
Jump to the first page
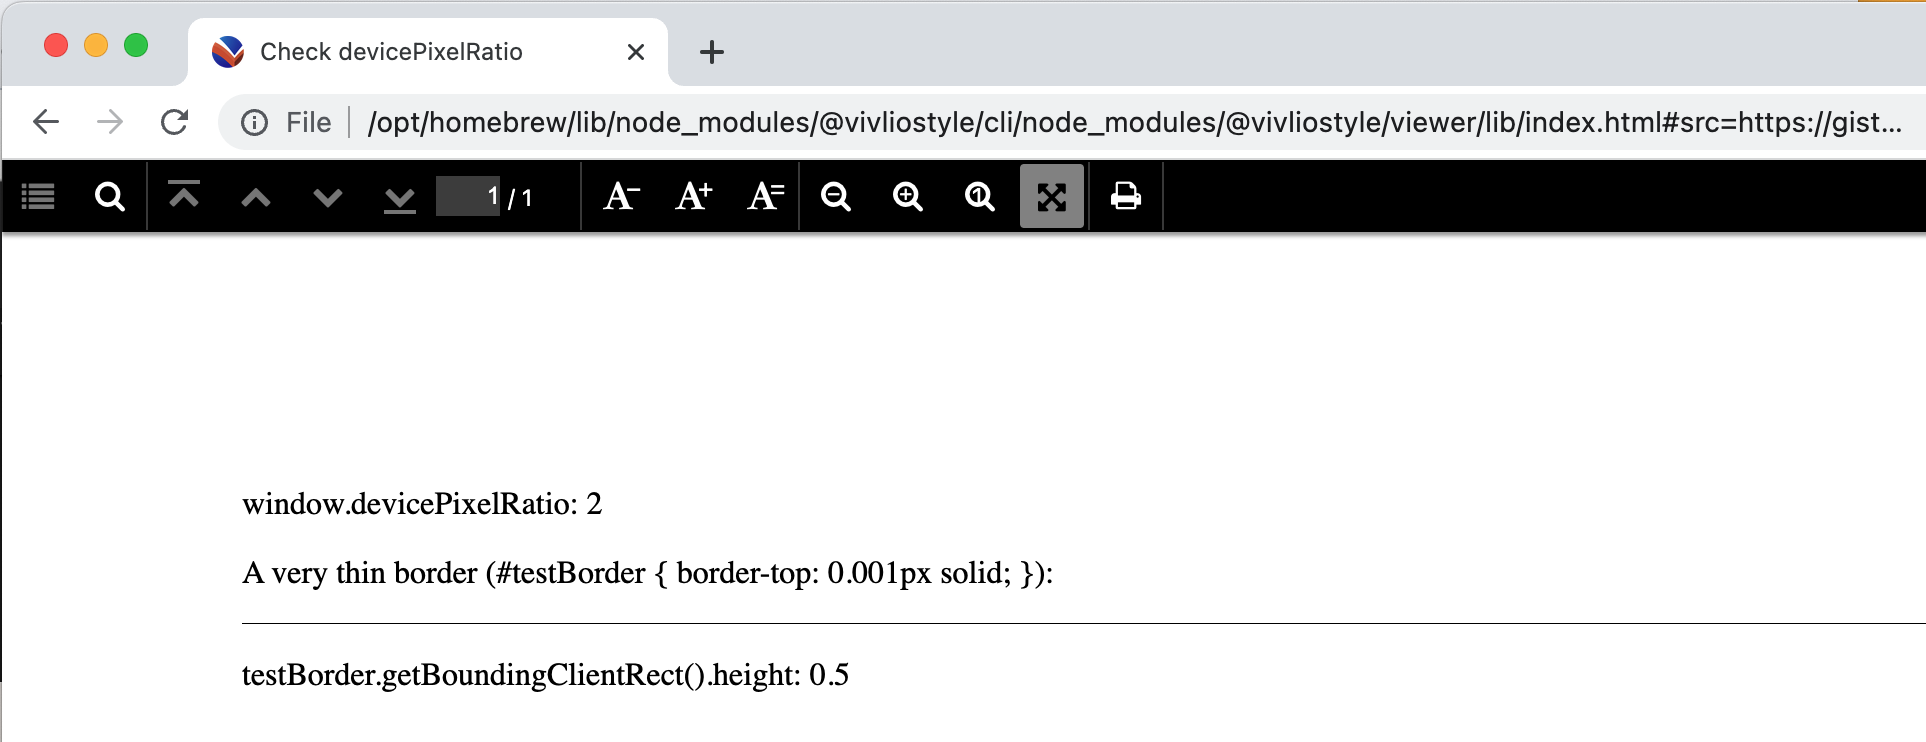tap(184, 196)
